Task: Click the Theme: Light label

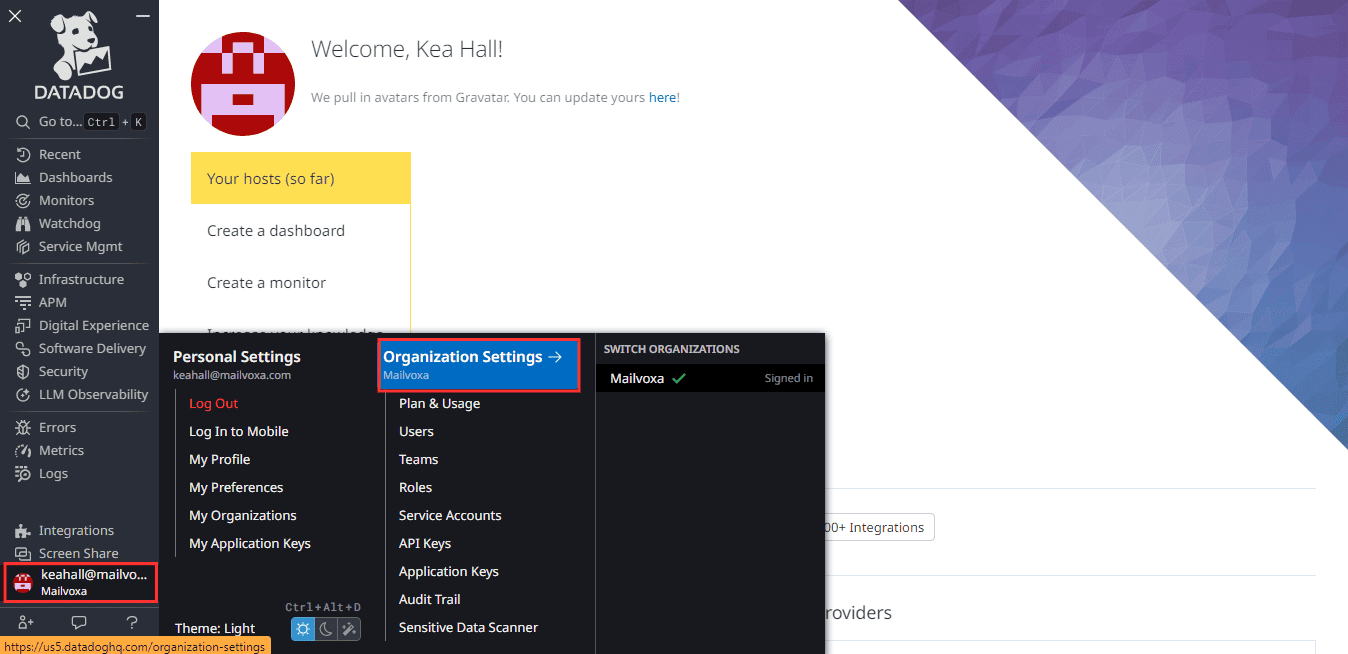Action: pos(215,629)
